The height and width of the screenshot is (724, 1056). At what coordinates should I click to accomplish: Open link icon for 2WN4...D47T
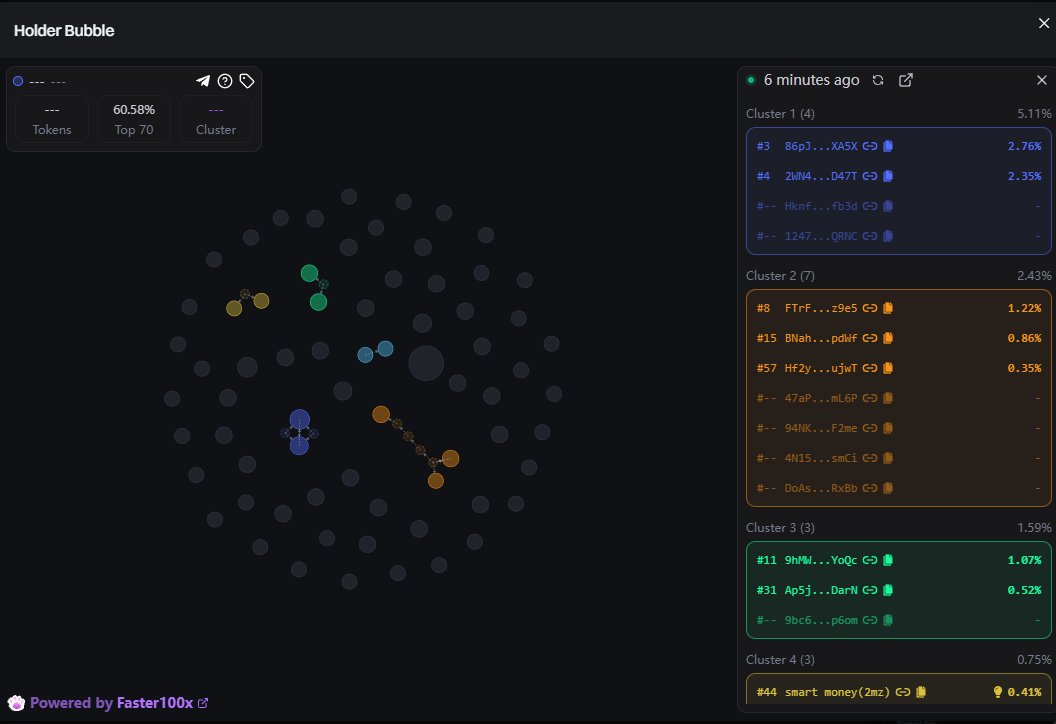coord(870,176)
